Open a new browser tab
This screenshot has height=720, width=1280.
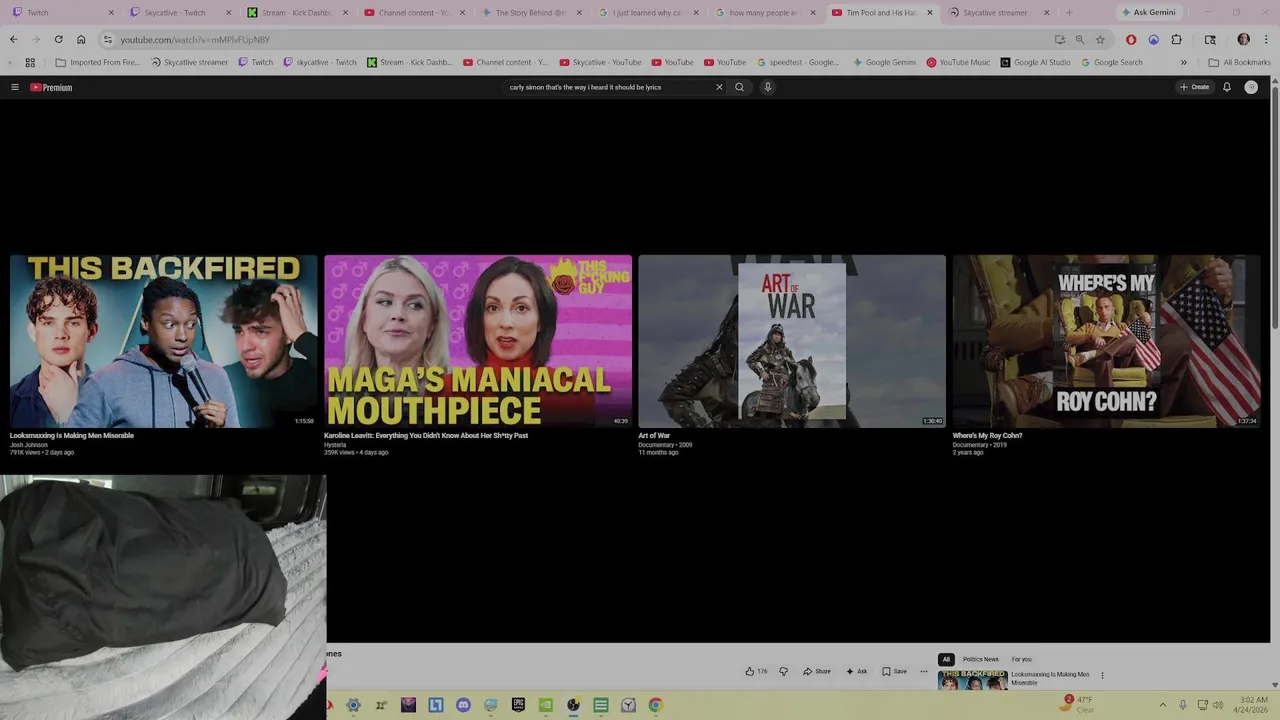(1069, 13)
